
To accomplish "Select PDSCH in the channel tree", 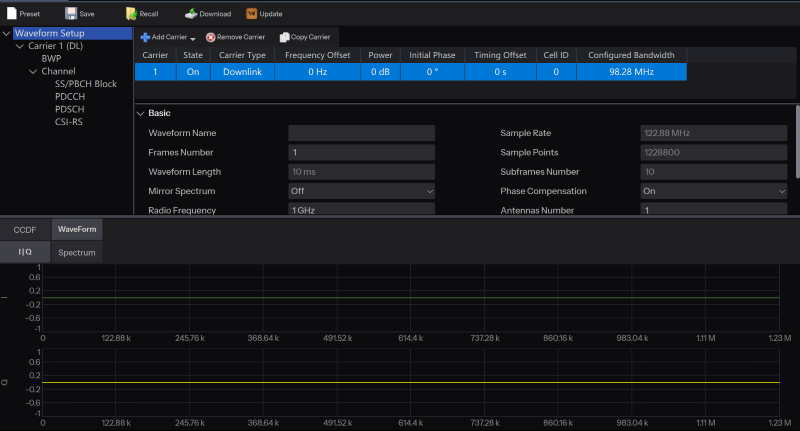I will point(69,109).
